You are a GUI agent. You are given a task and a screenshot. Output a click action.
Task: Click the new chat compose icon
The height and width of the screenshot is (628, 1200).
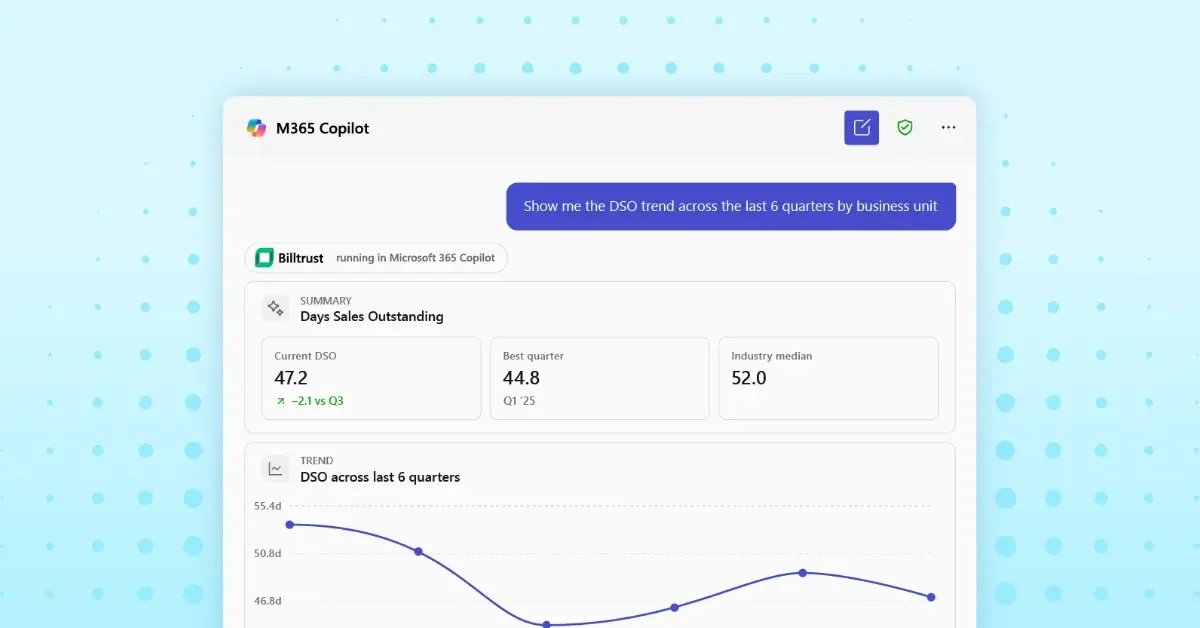(x=861, y=127)
